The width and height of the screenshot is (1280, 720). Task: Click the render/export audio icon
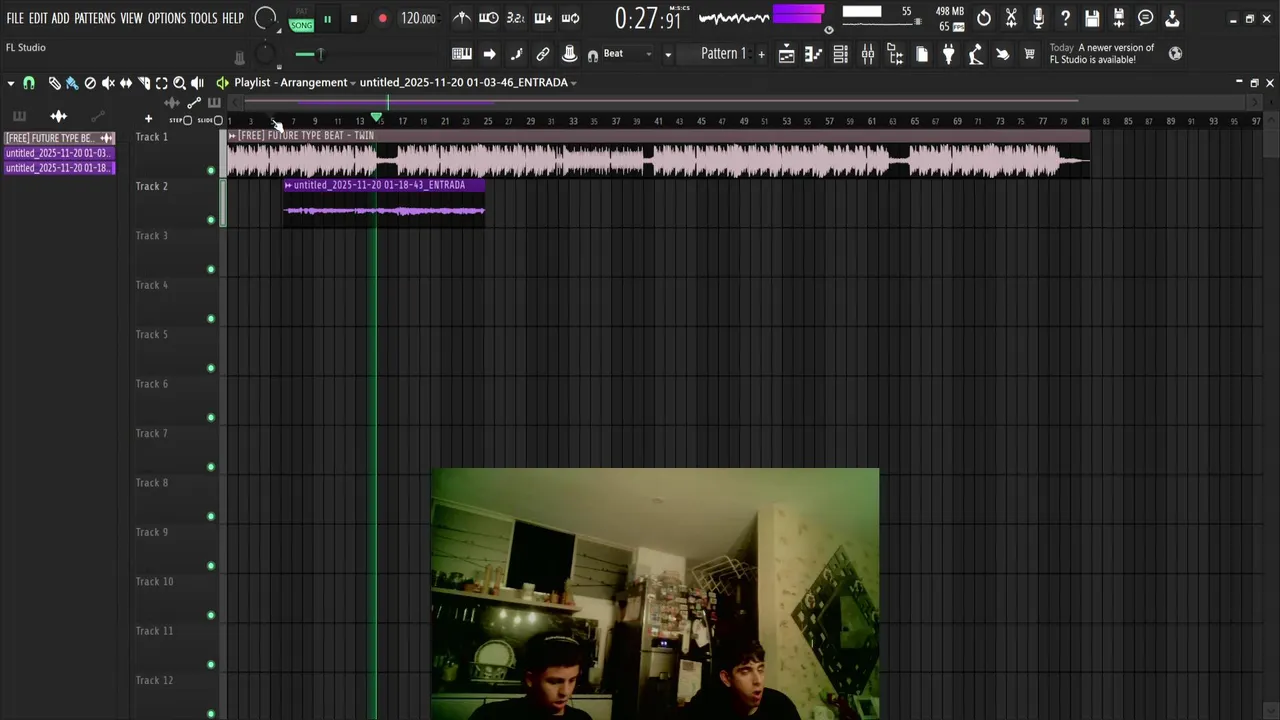tap(1119, 18)
